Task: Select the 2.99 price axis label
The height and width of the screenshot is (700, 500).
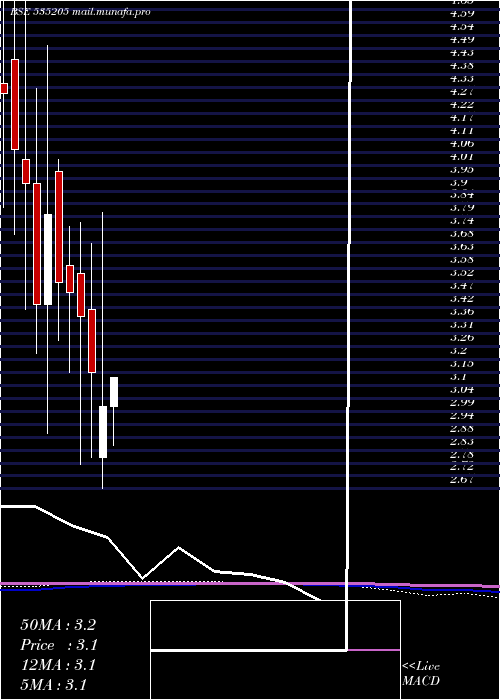Action: point(462,402)
